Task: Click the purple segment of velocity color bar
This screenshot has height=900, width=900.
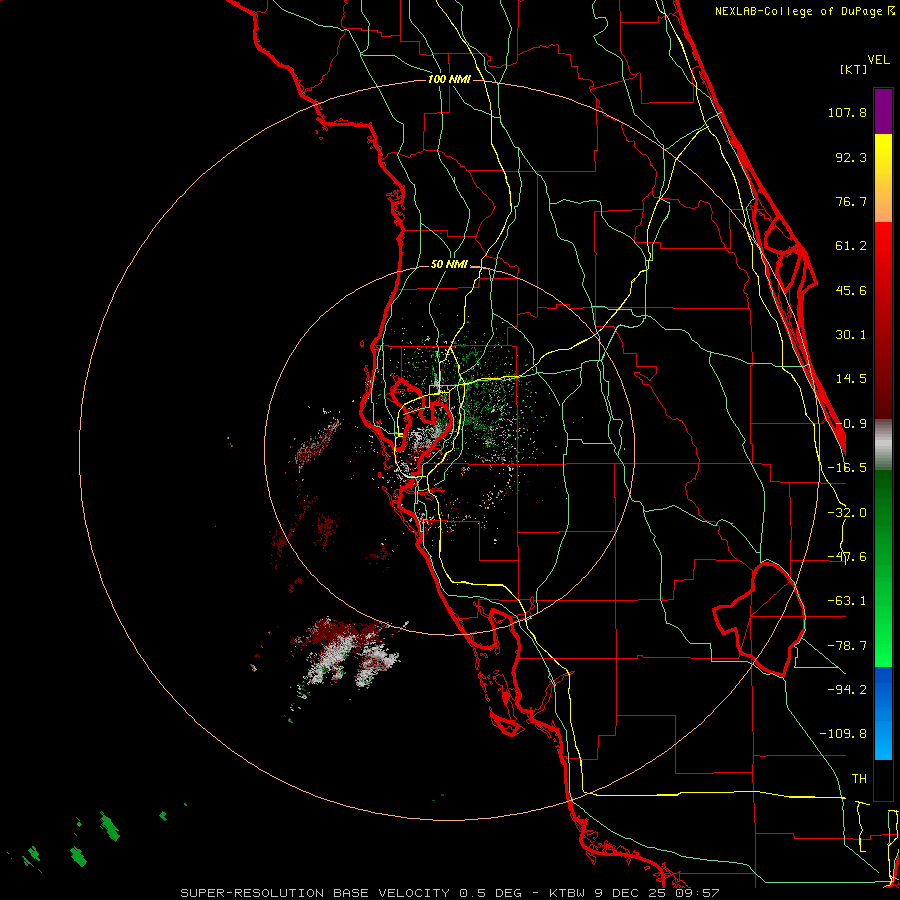Action: [x=883, y=111]
